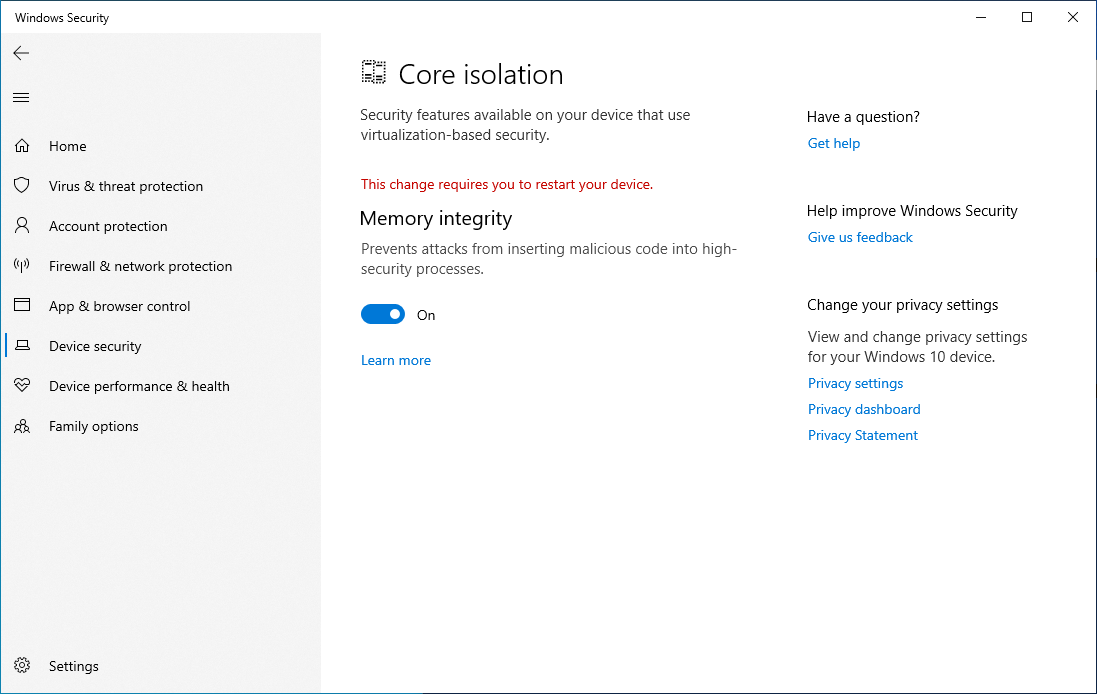The image size is (1097, 694).
Task: Open Account protection page
Action: point(108,226)
